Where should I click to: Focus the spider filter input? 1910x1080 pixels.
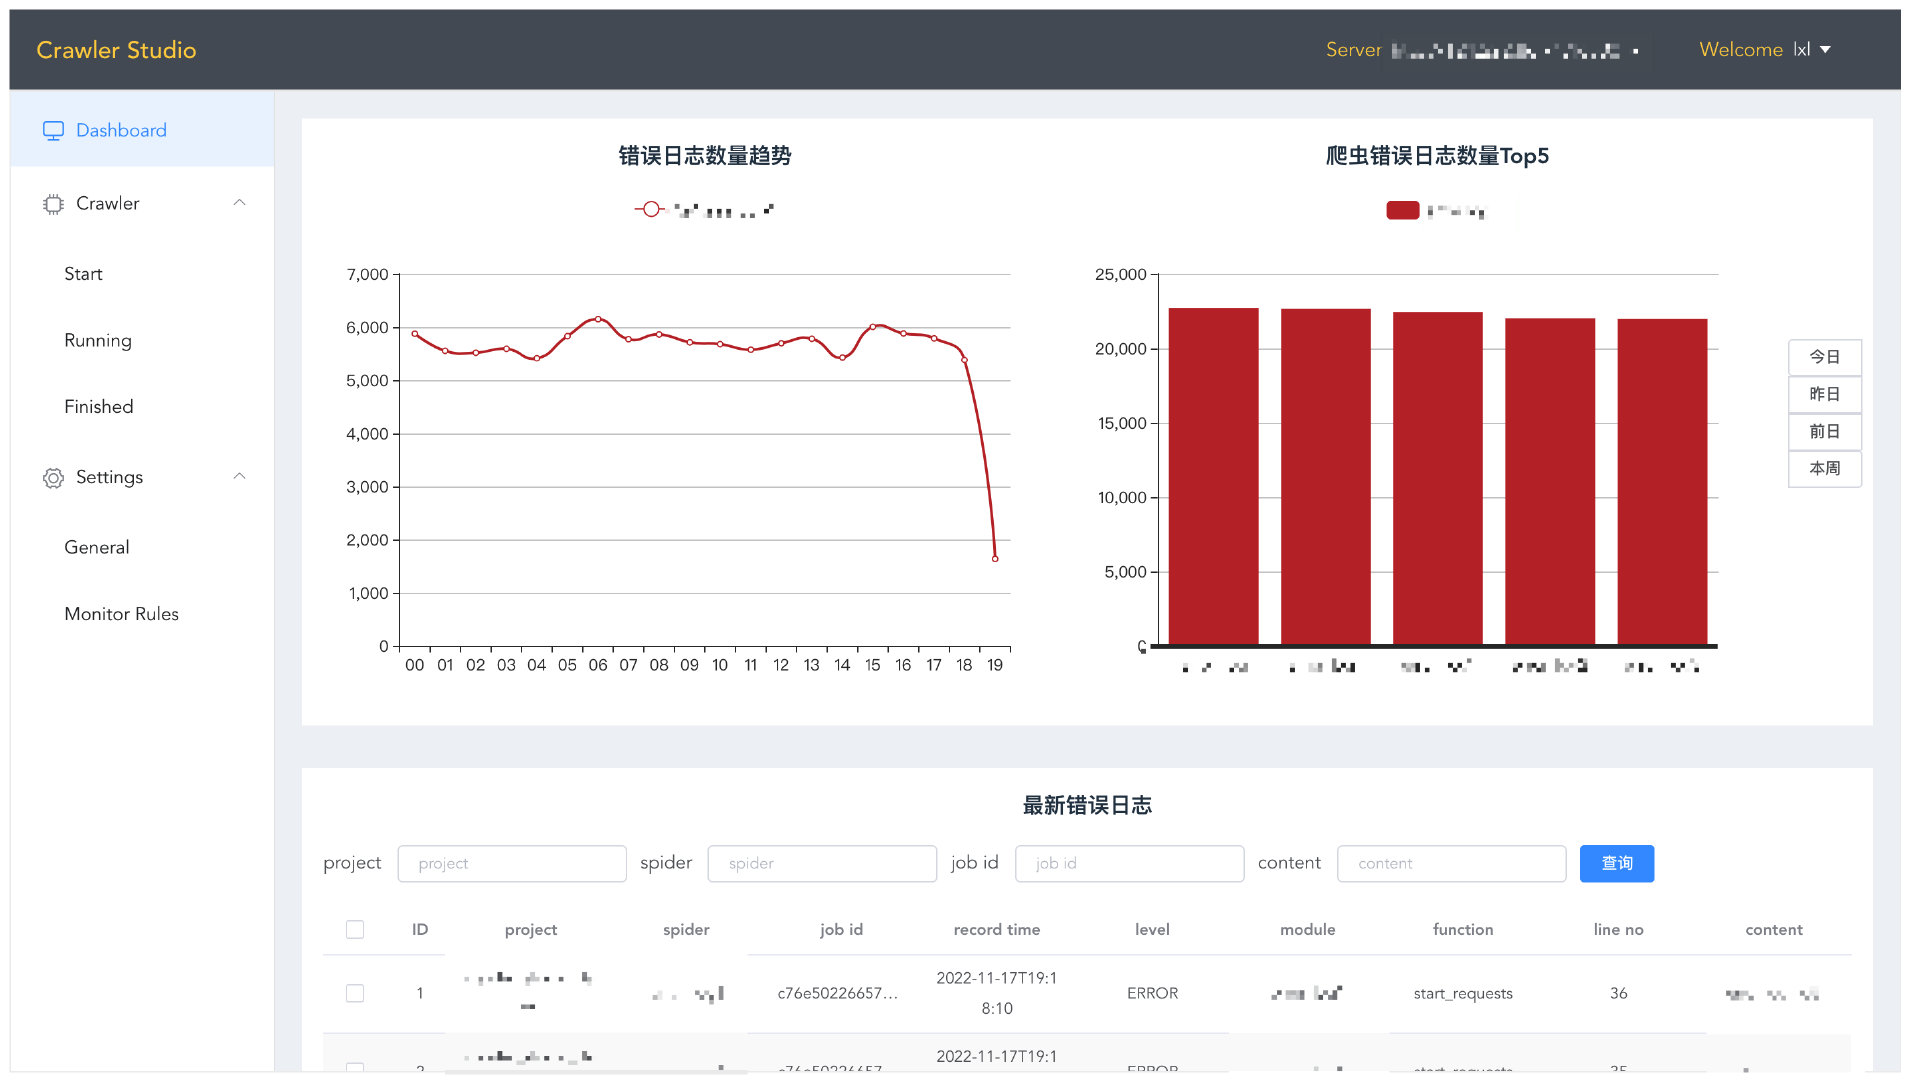pyautogui.click(x=822, y=864)
